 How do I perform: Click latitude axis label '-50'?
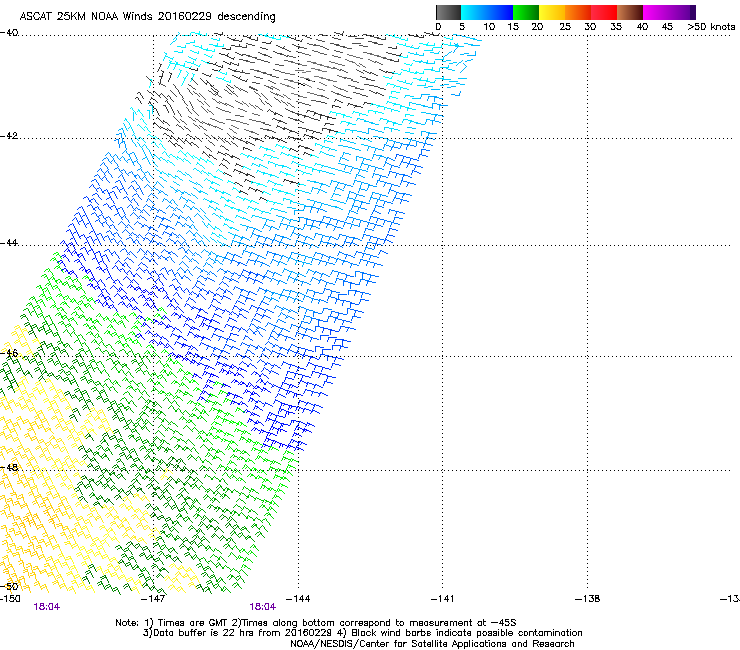point(9,586)
